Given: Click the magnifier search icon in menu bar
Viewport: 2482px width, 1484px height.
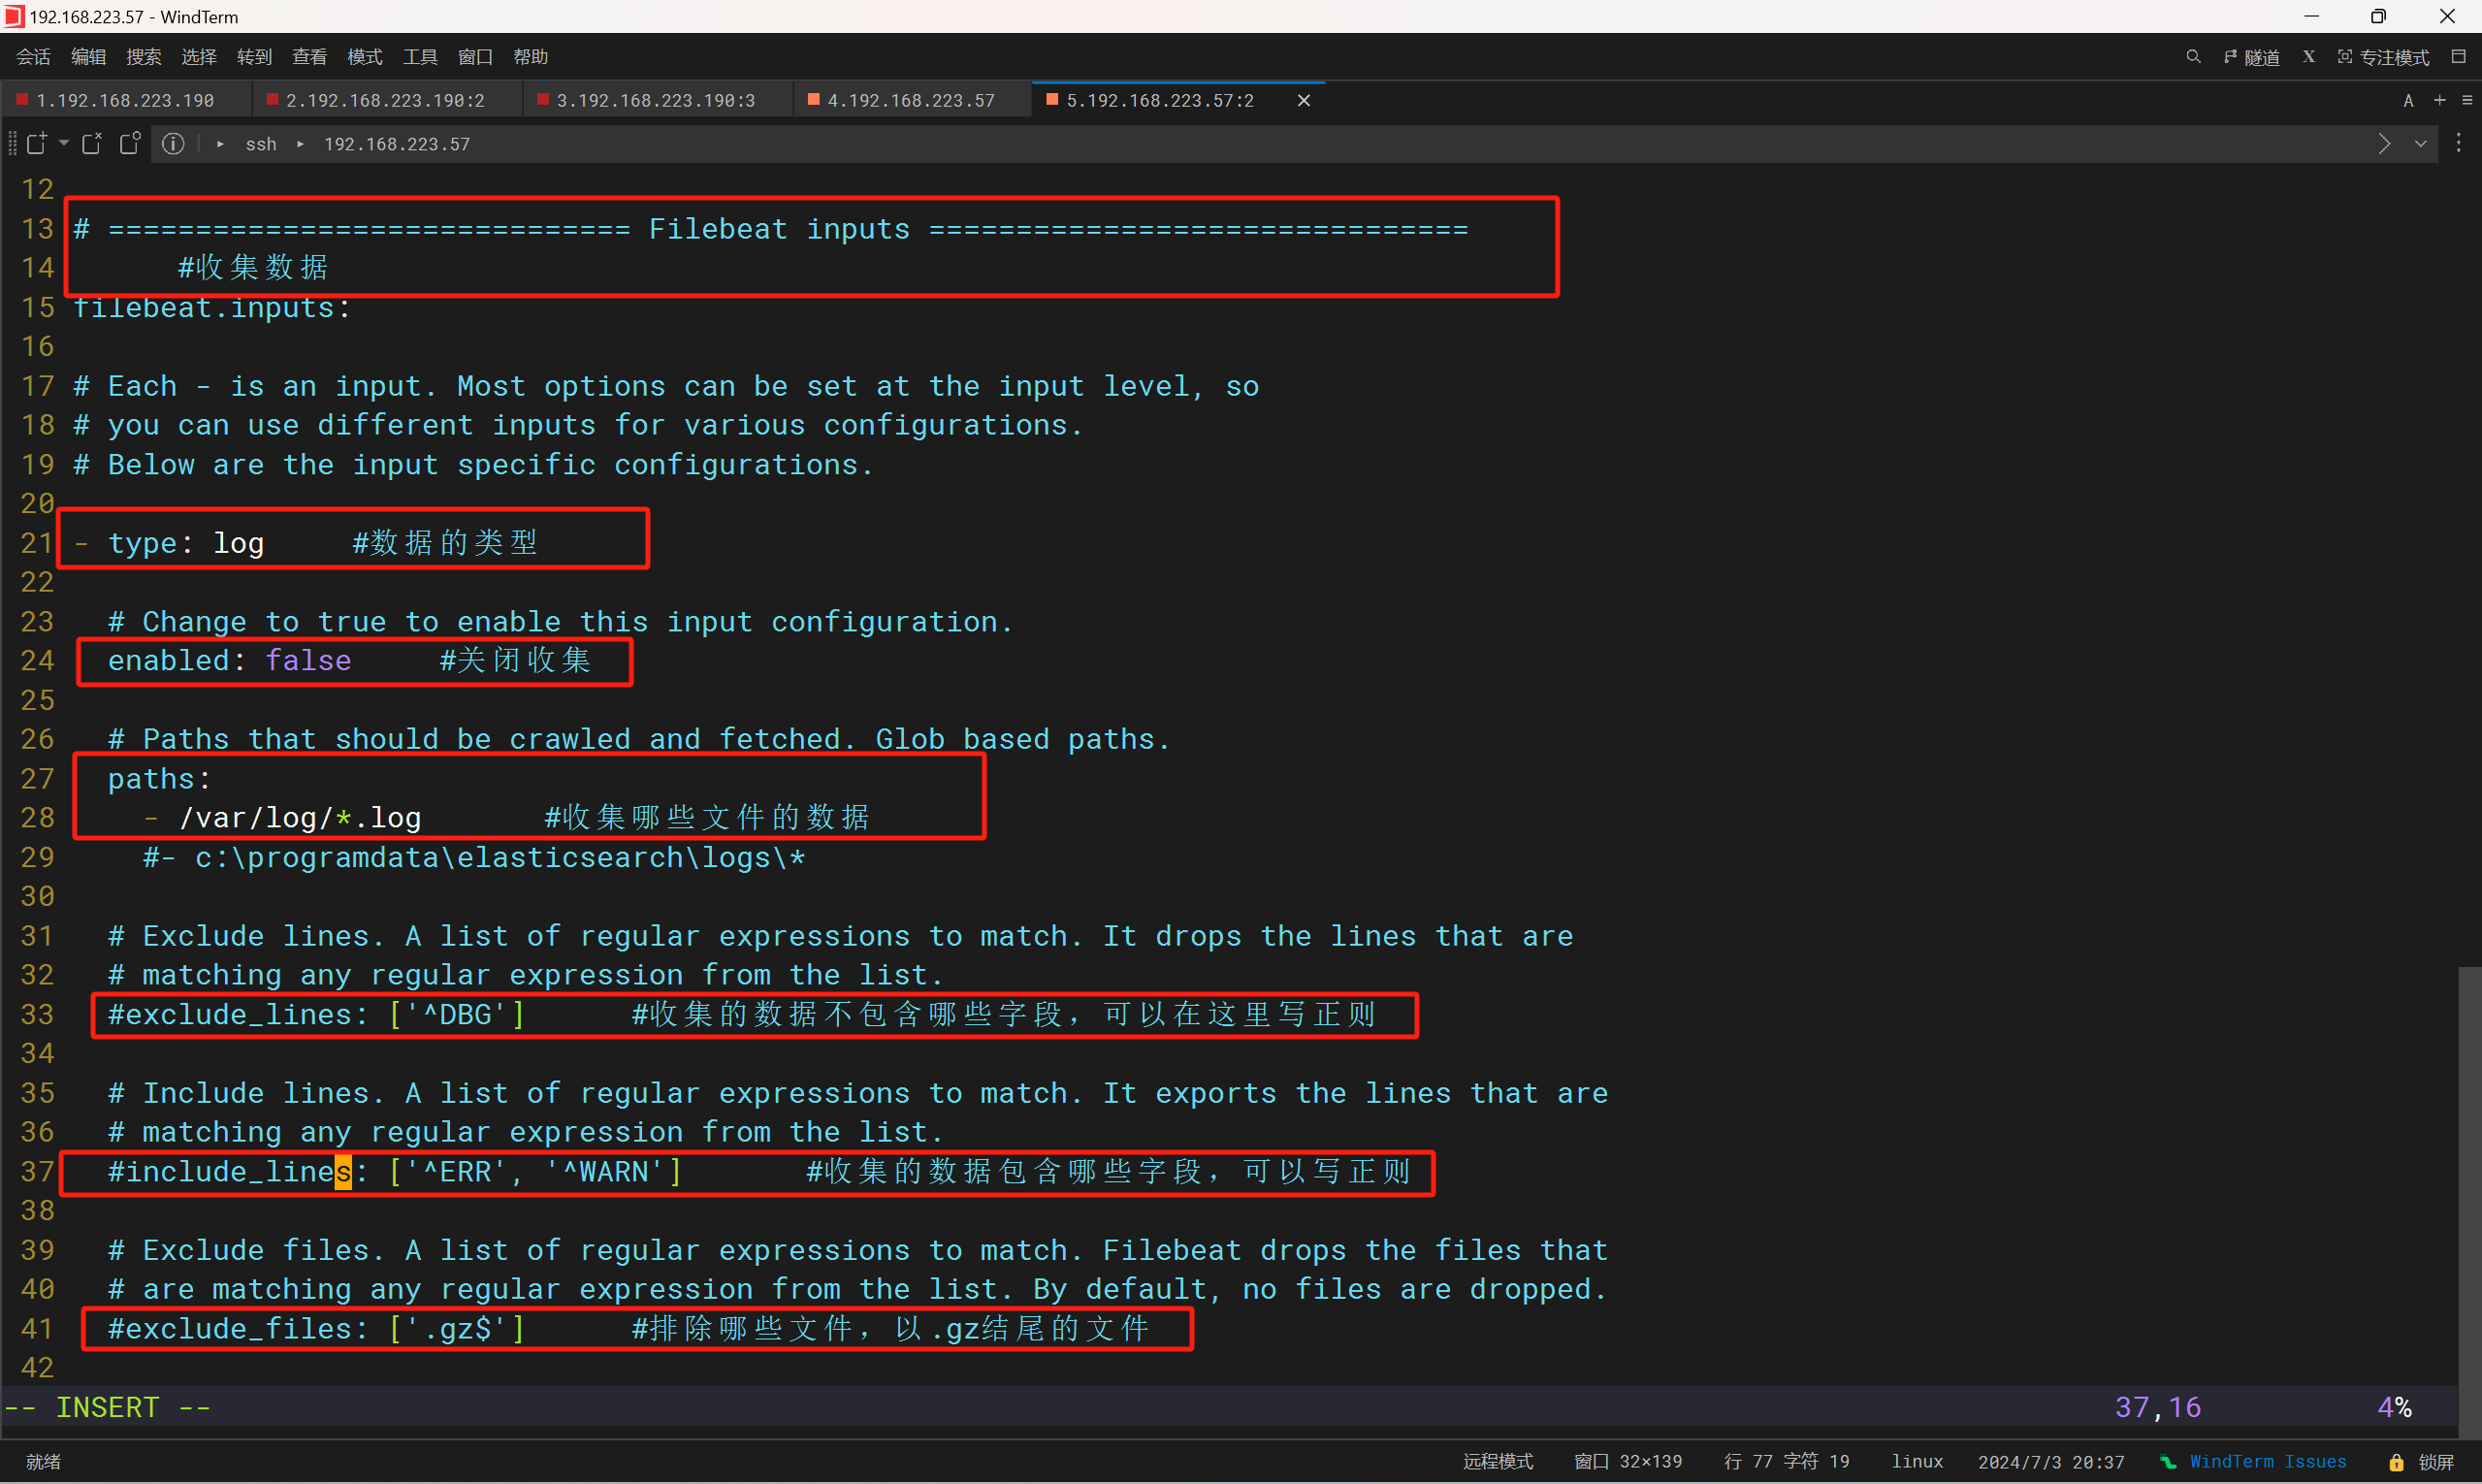Looking at the screenshot, I should tap(2193, 57).
